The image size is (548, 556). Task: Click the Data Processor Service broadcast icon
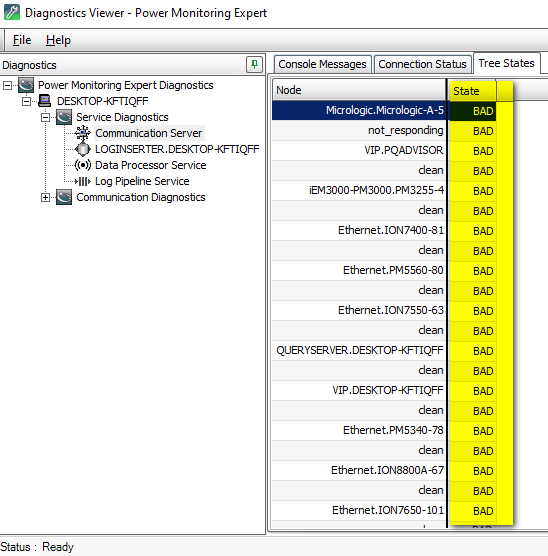coord(83,165)
